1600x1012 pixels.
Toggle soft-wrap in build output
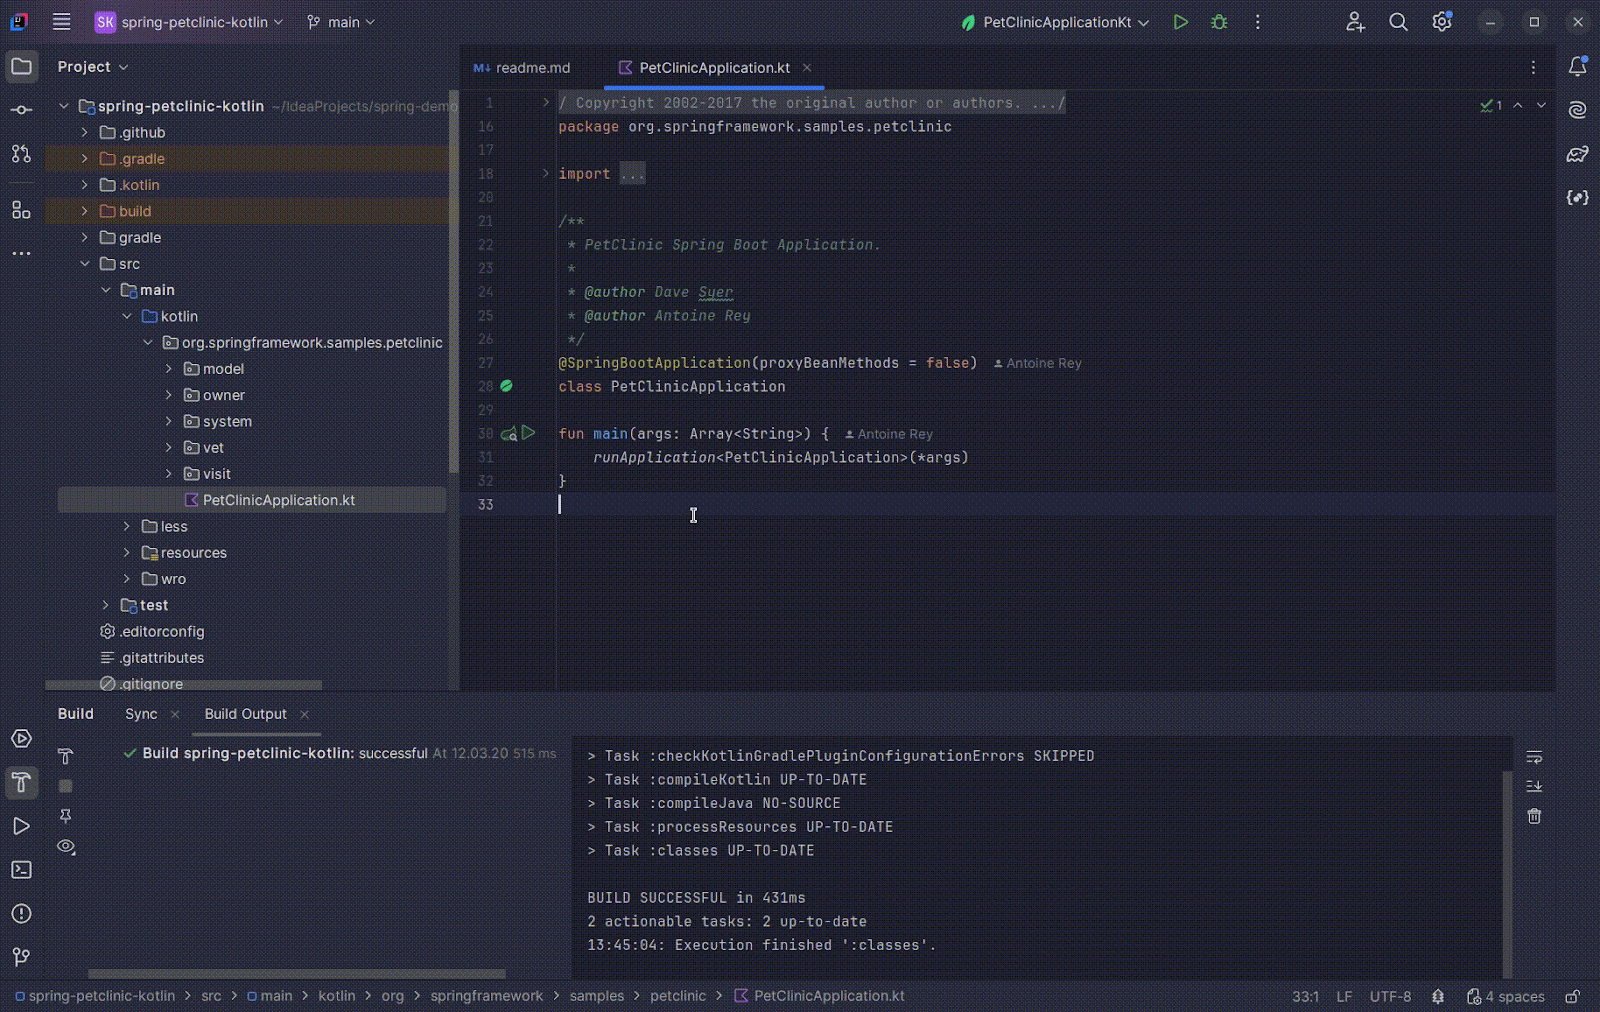click(x=1534, y=757)
